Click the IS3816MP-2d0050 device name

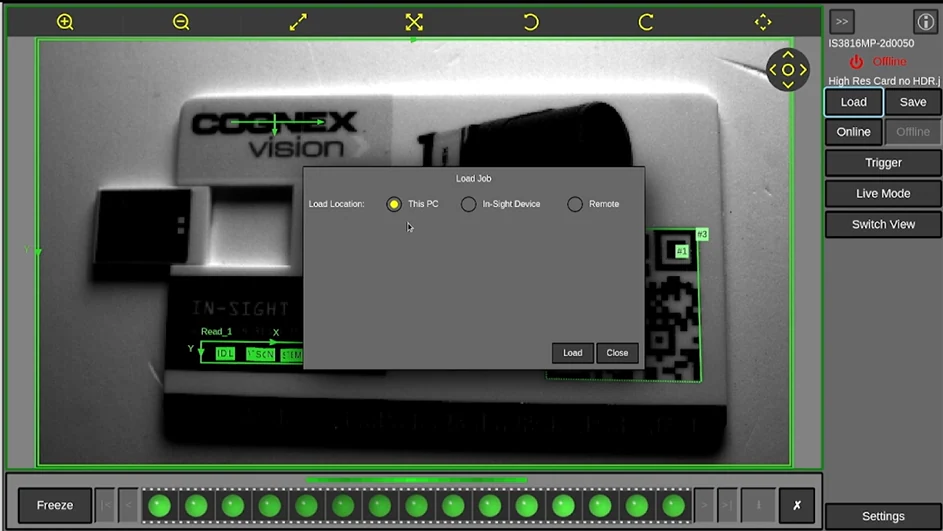tap(871, 43)
